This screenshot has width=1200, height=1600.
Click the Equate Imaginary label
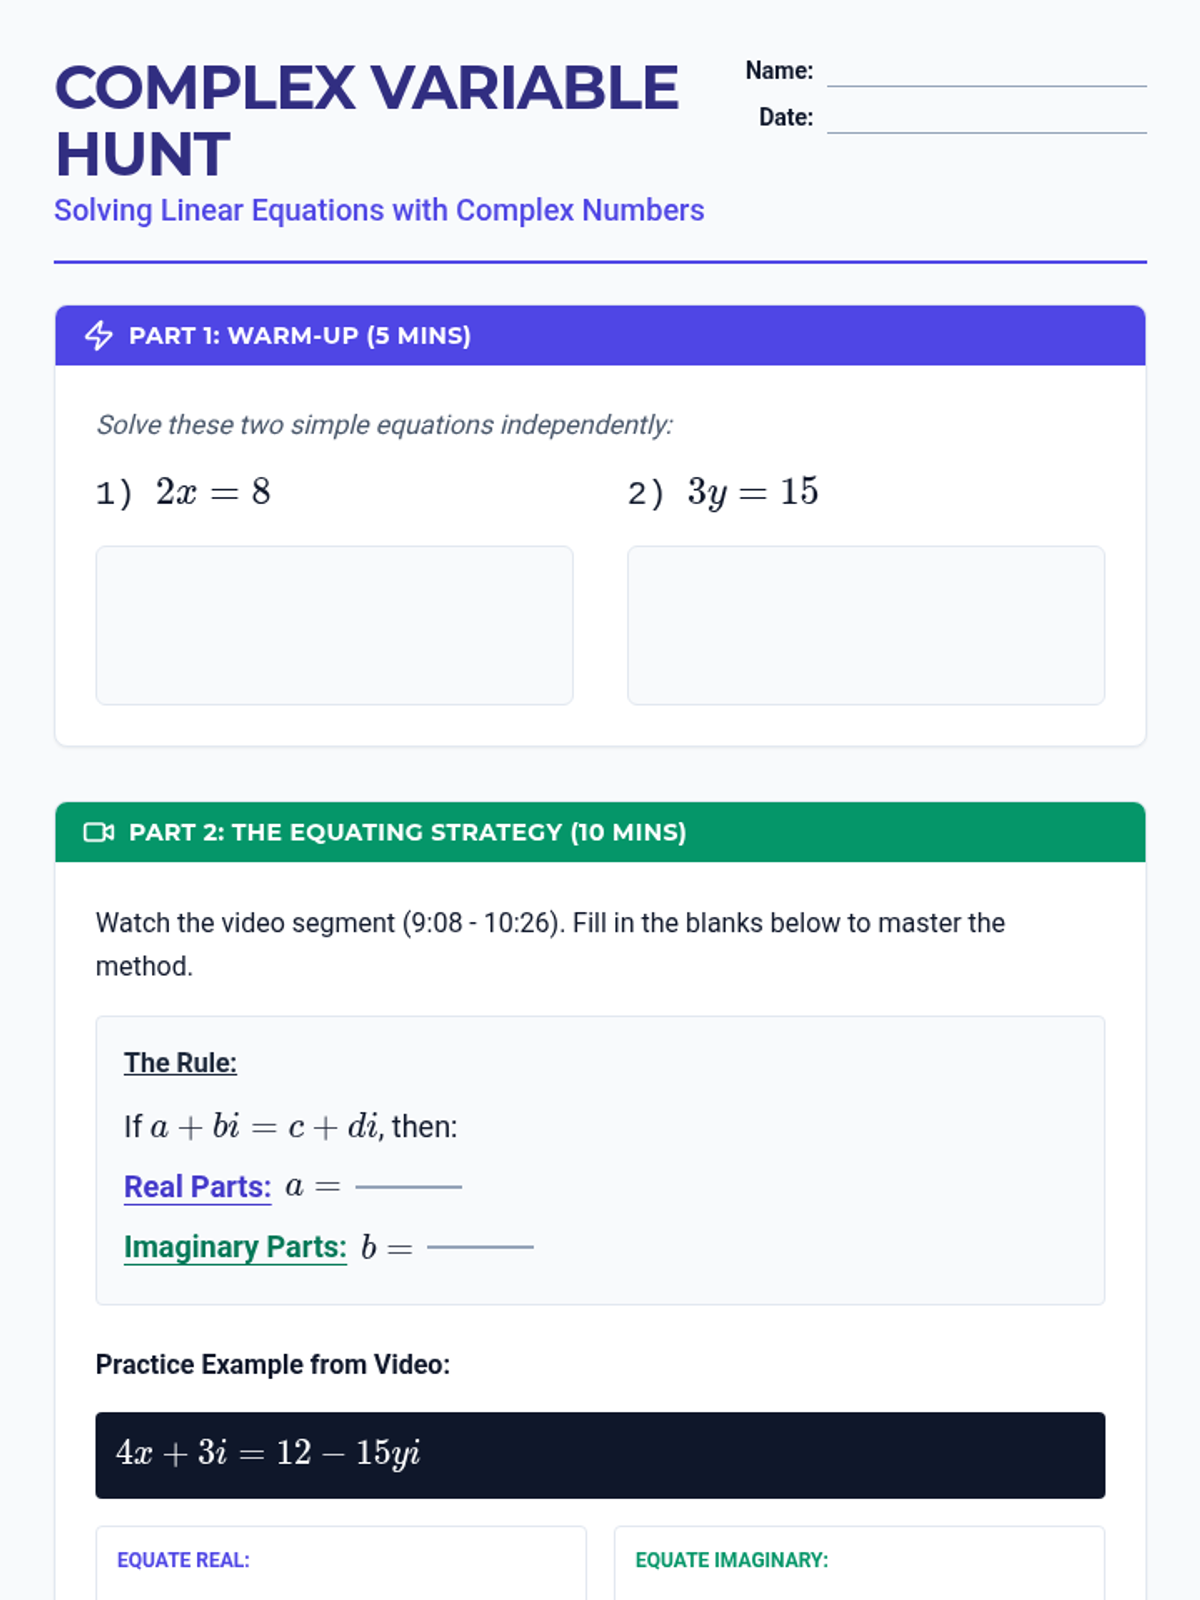[x=731, y=1560]
